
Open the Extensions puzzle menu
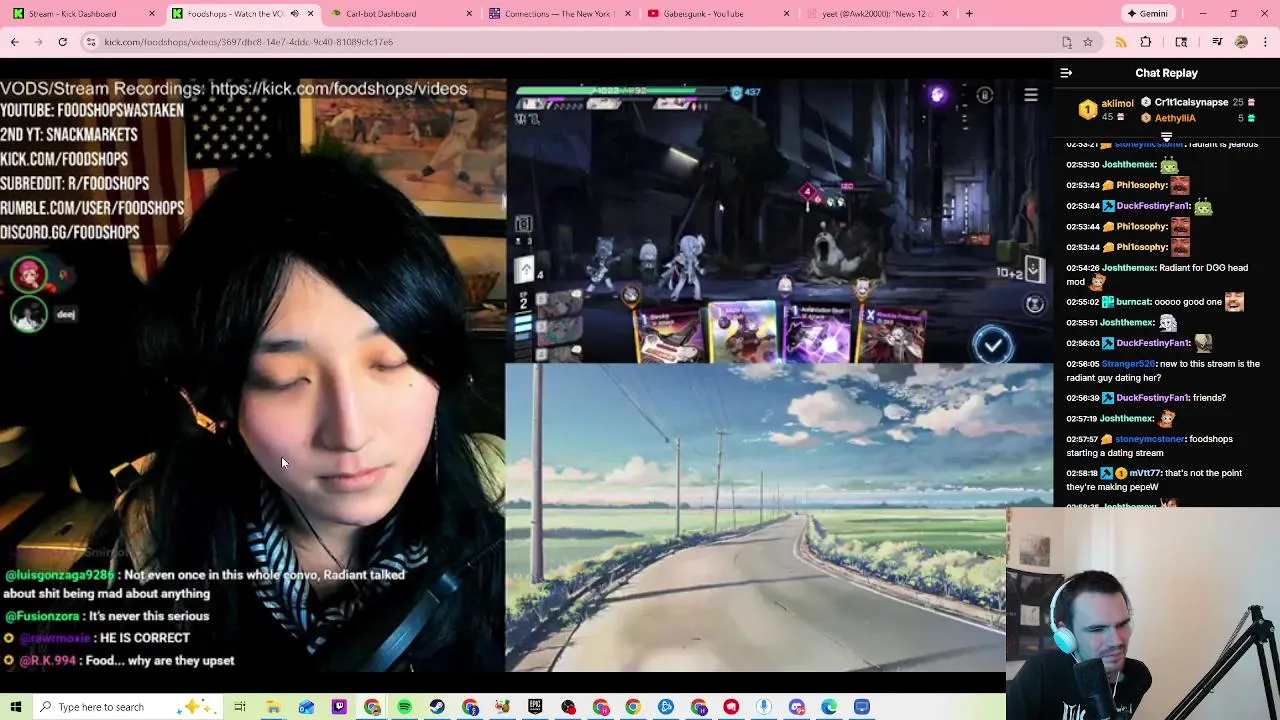click(1146, 42)
